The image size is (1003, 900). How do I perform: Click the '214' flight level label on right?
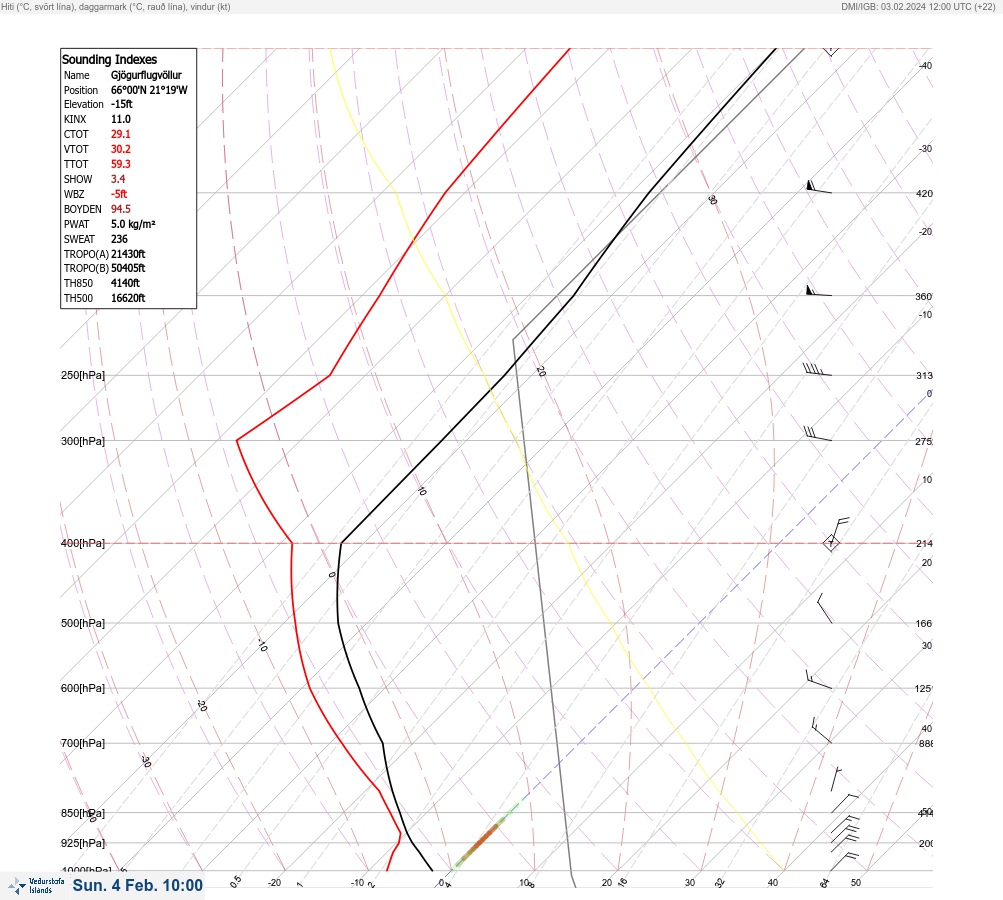tap(924, 544)
